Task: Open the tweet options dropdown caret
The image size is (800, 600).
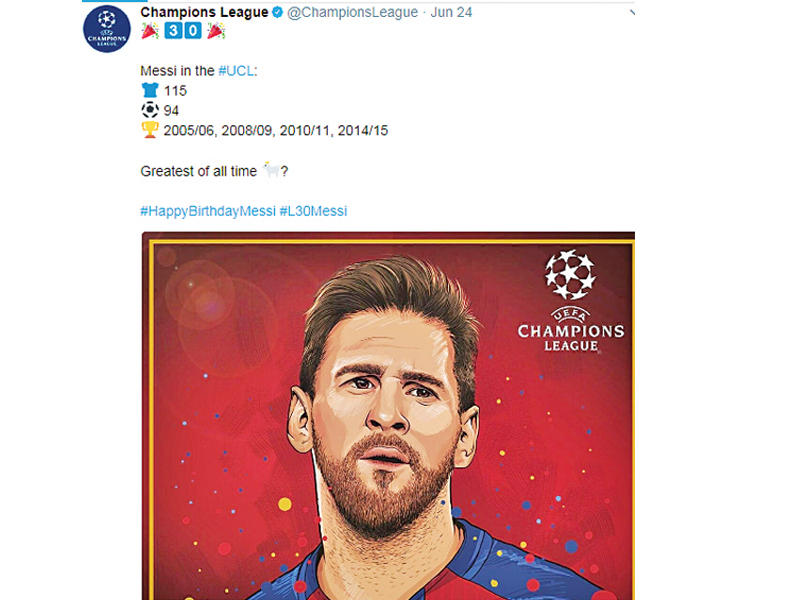Action: pos(632,12)
